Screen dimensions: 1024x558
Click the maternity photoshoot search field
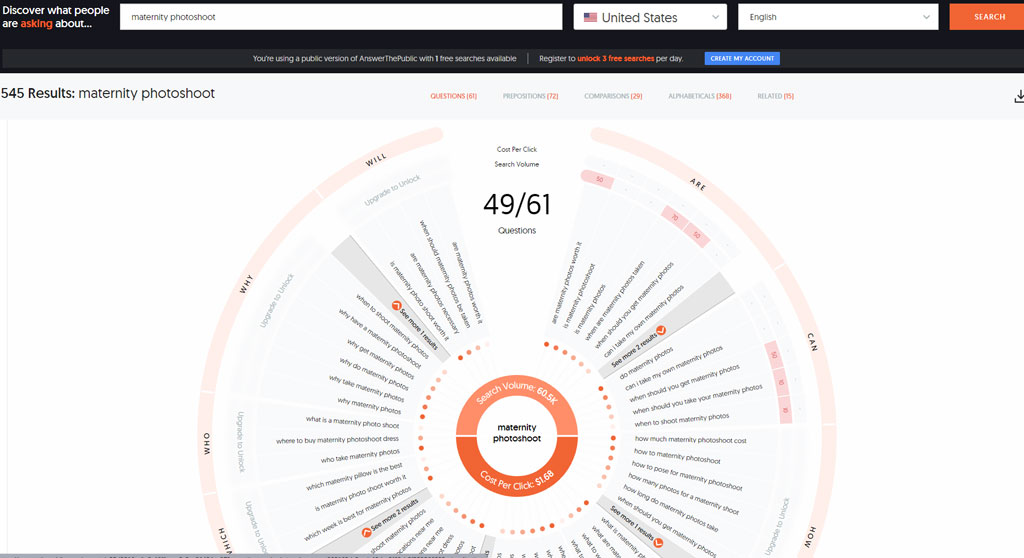coord(341,17)
